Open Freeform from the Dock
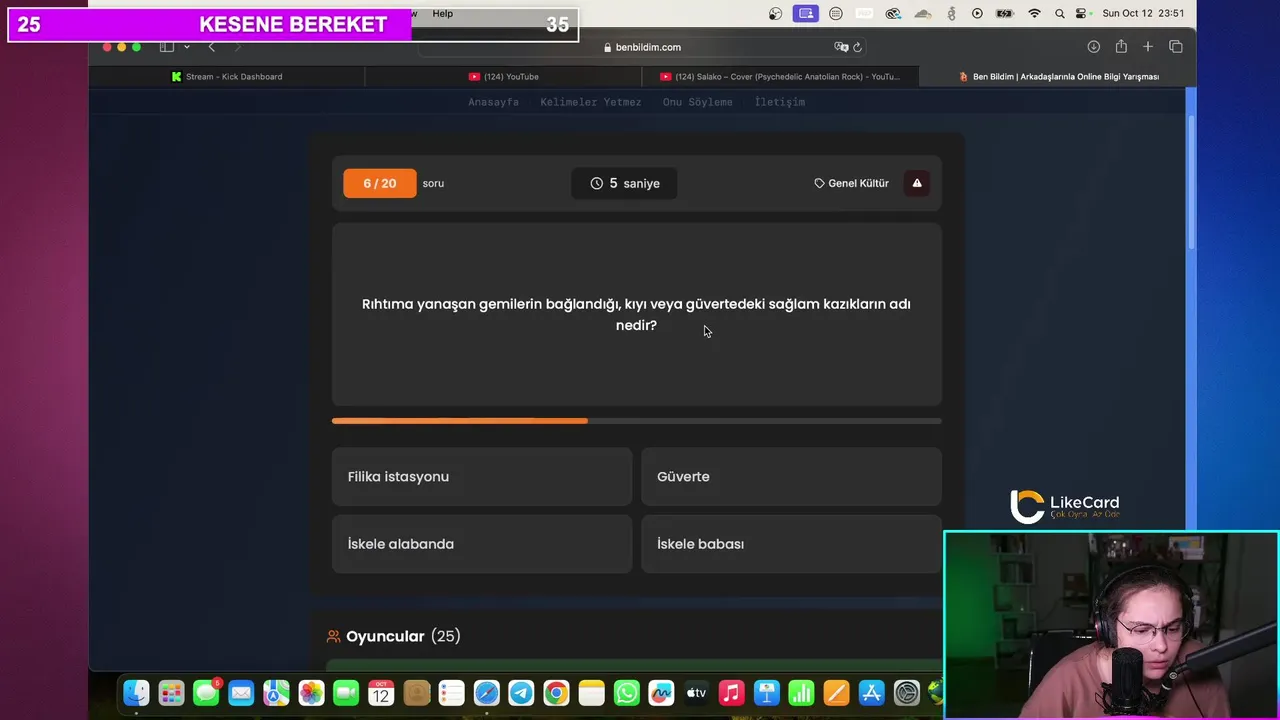Viewport: 1280px width, 720px height. point(661,693)
